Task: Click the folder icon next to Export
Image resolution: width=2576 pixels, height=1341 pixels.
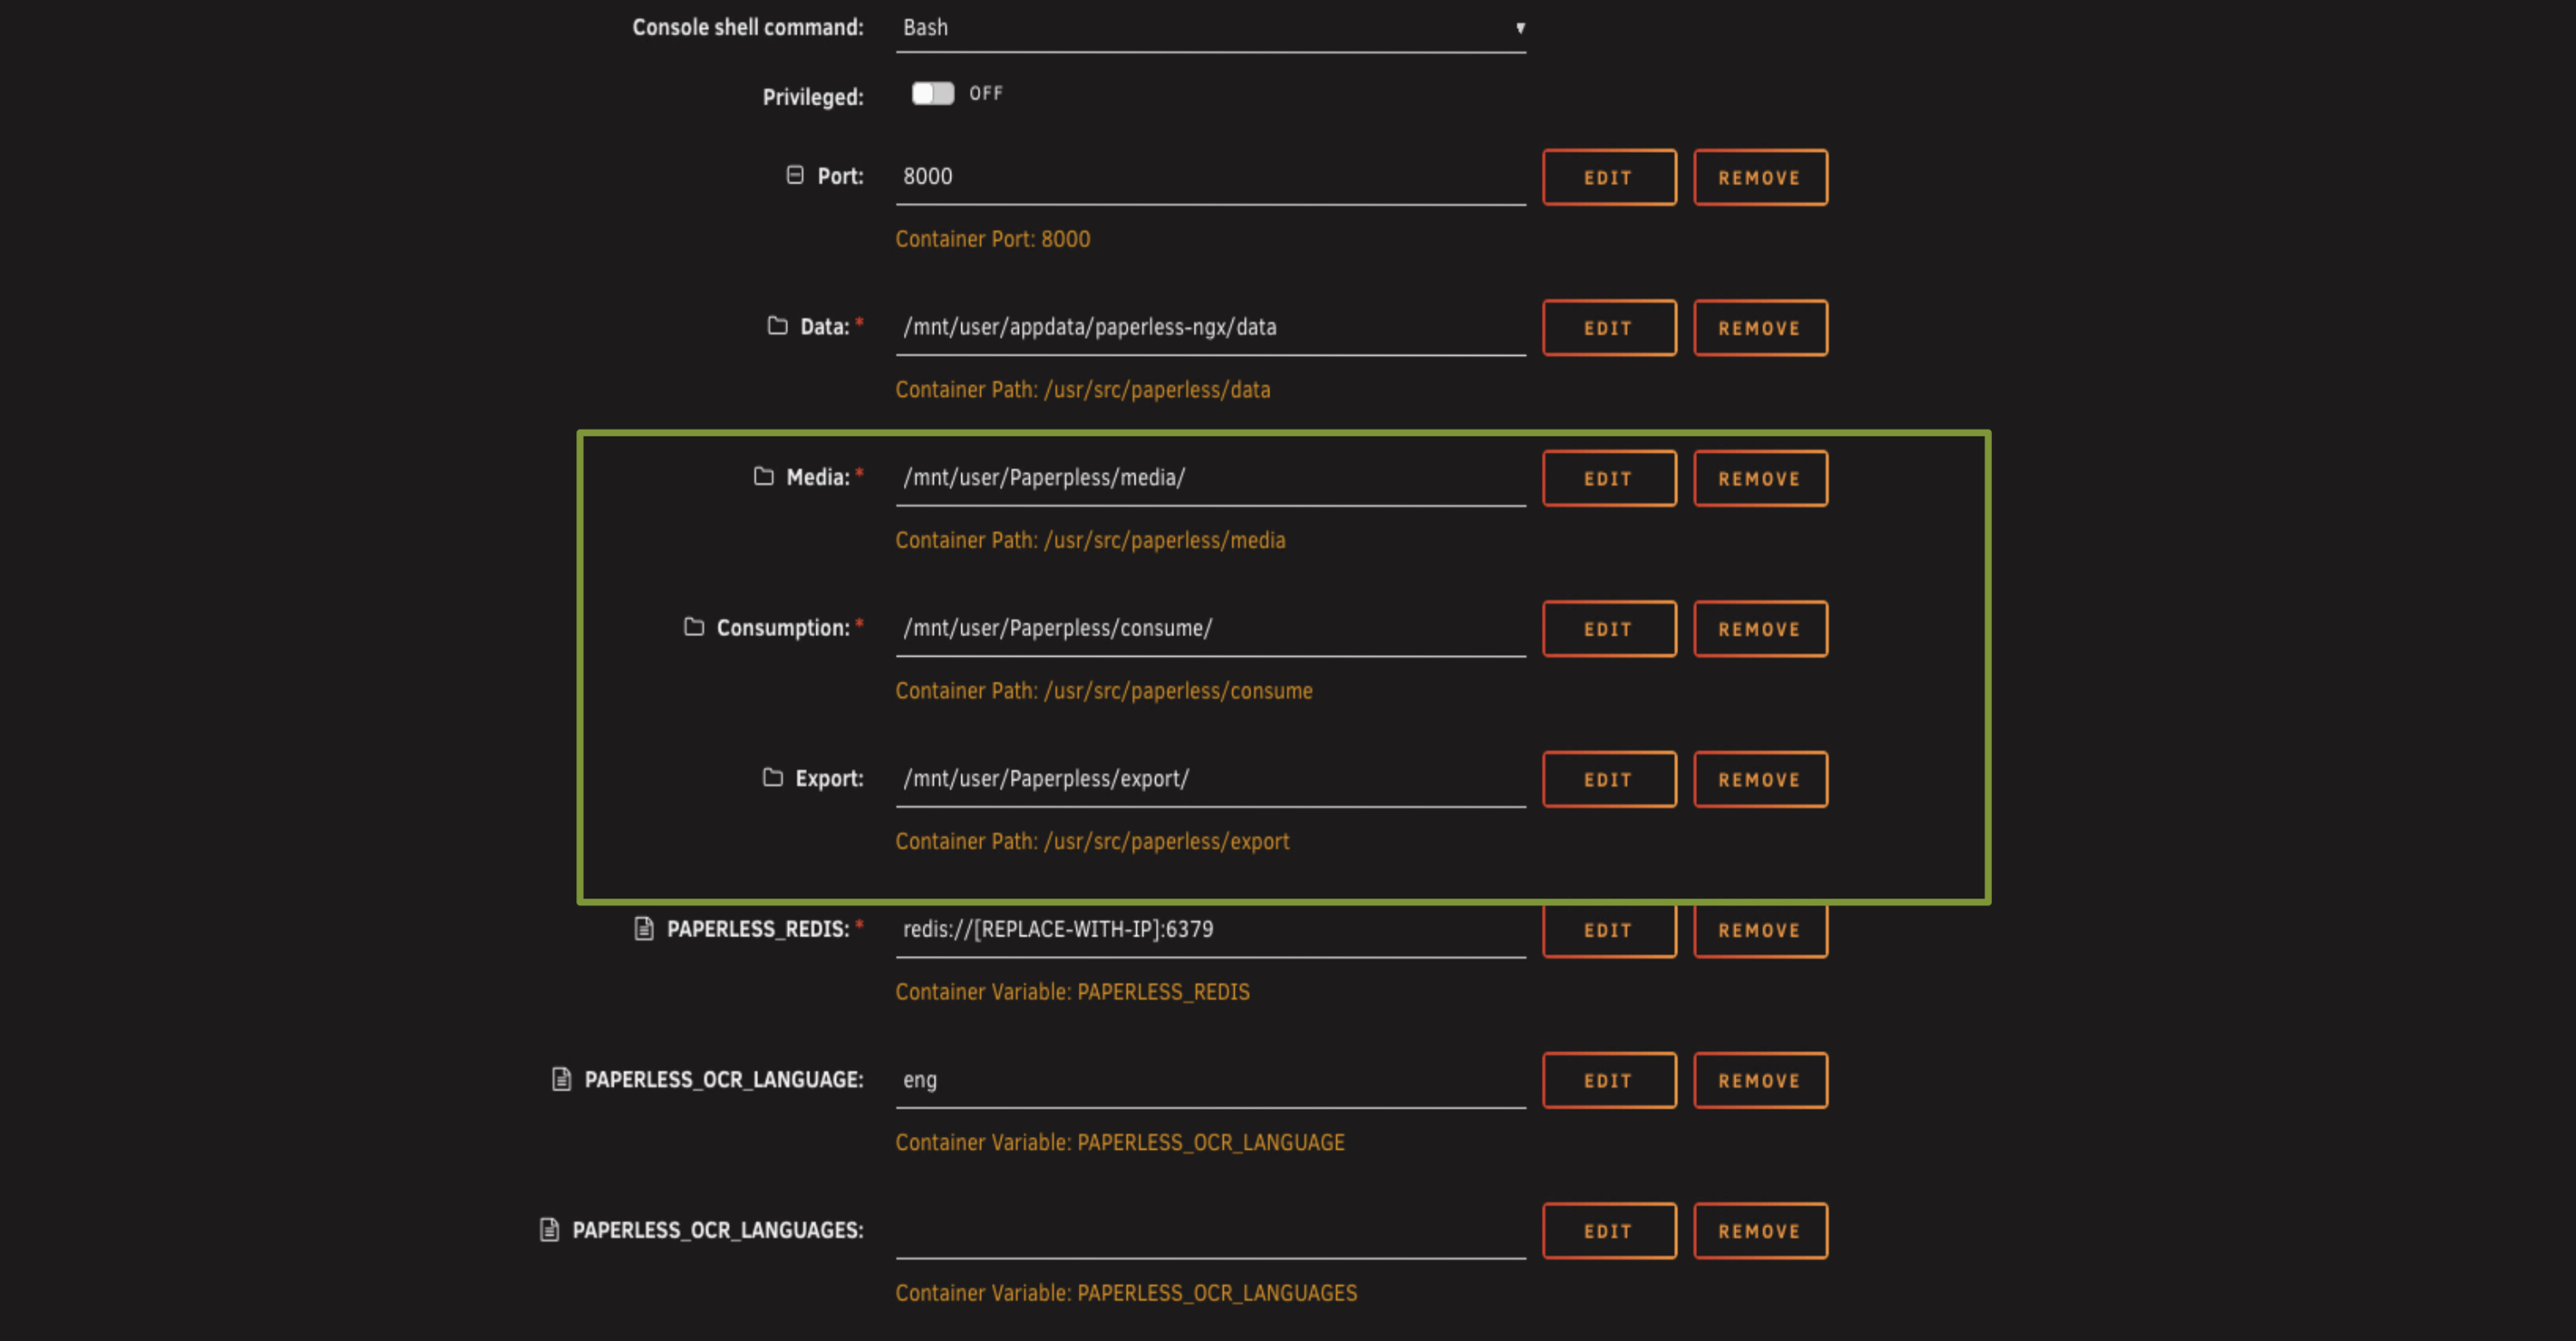Action: click(x=772, y=777)
